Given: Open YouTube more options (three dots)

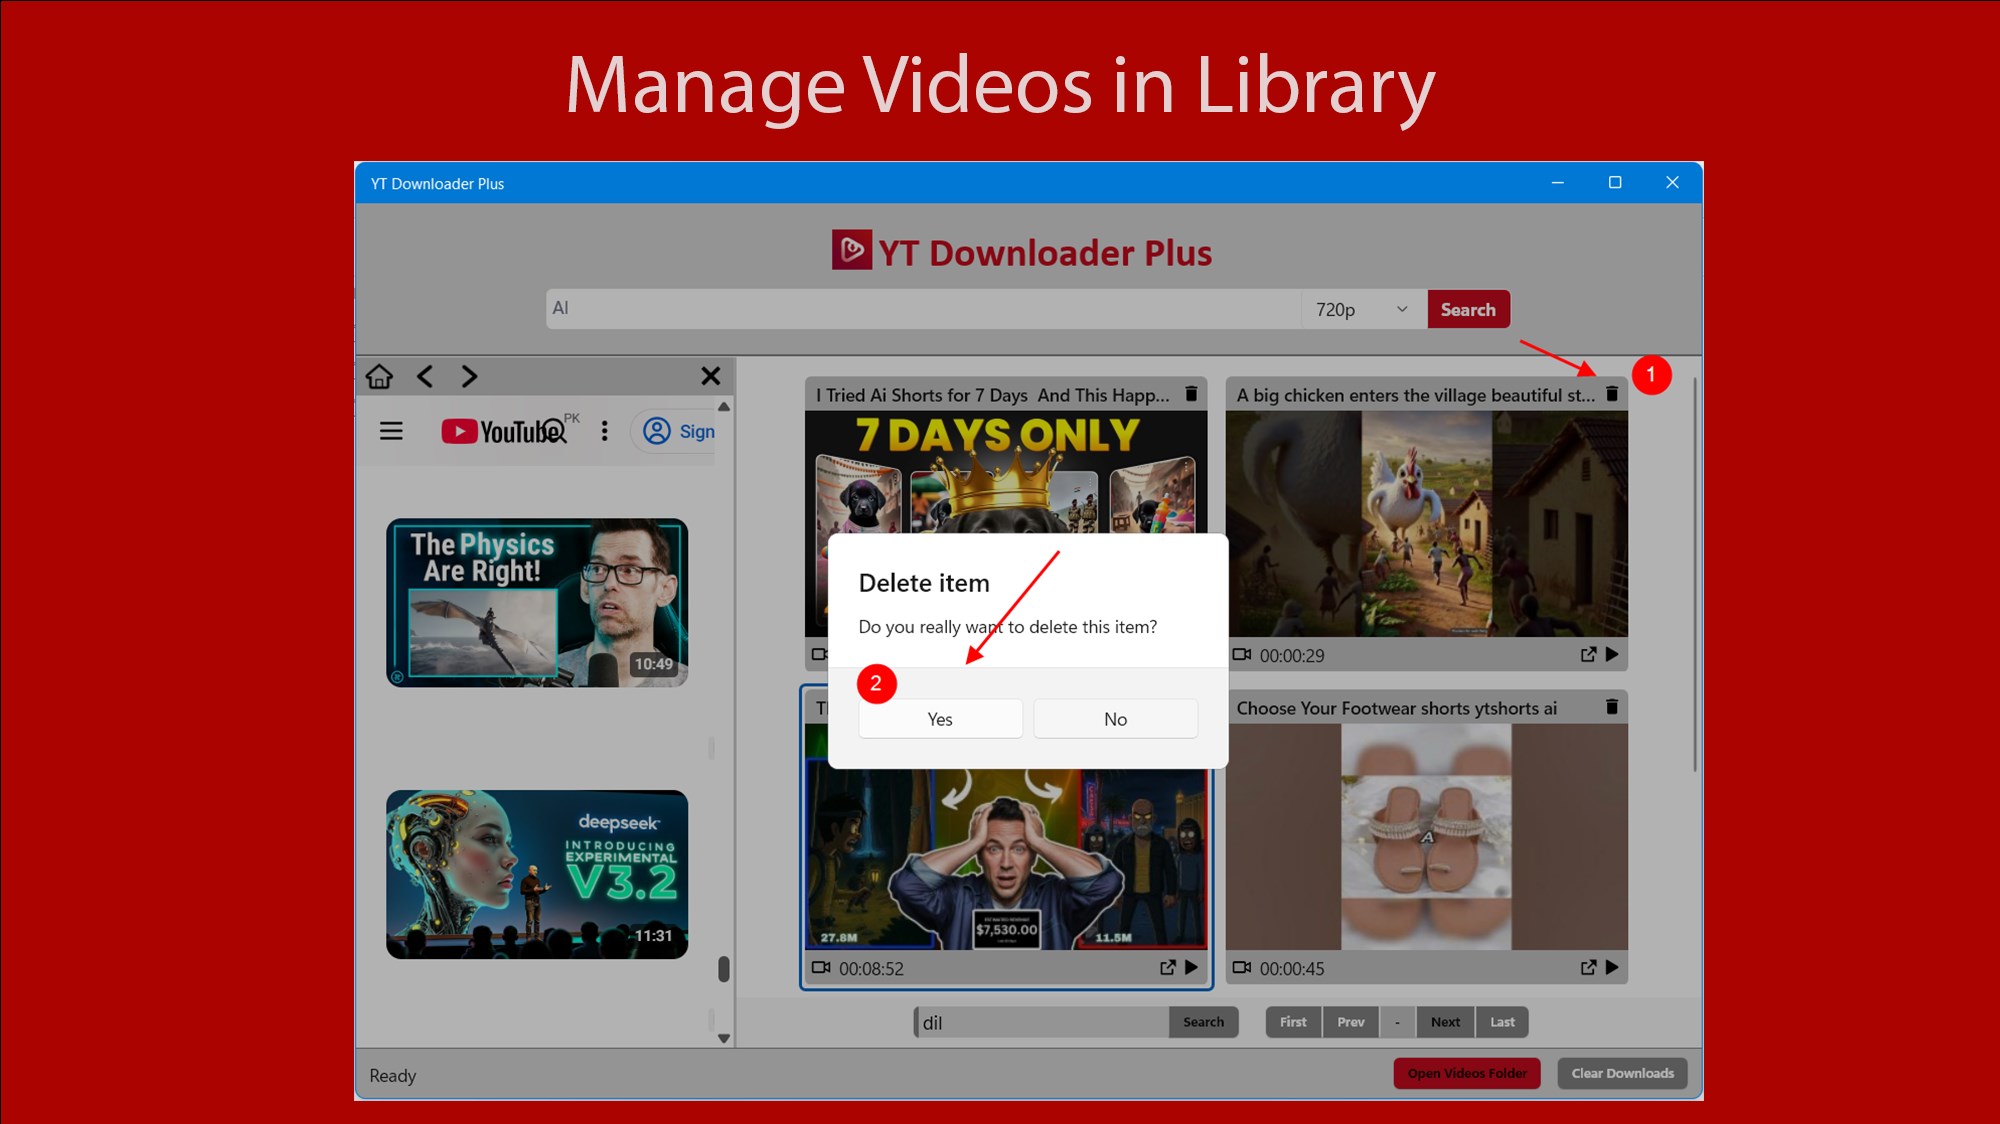Looking at the screenshot, I should pyautogui.click(x=604, y=431).
